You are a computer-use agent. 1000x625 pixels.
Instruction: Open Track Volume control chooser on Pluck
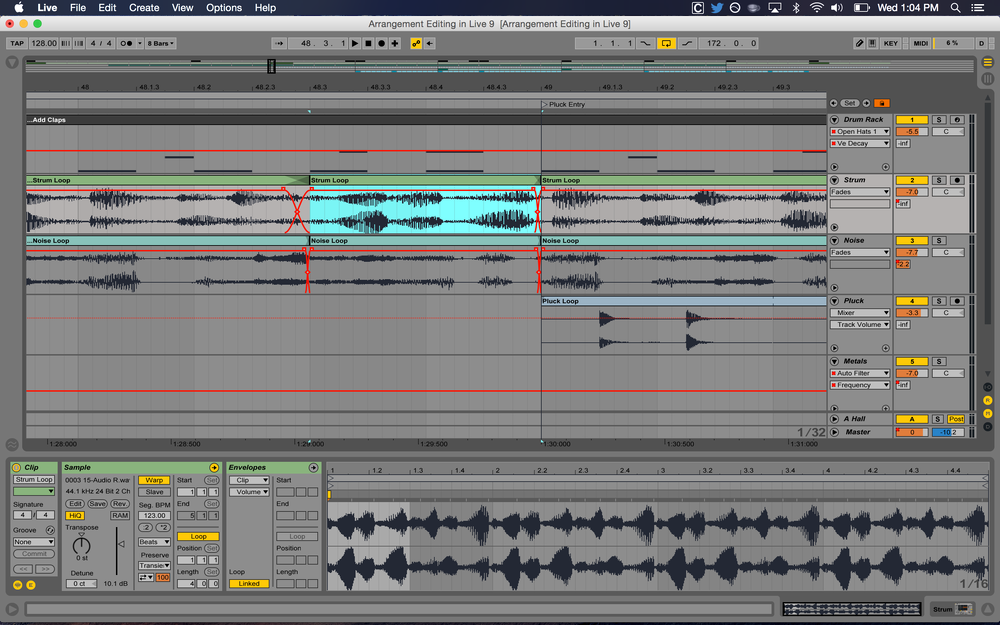(x=860, y=325)
